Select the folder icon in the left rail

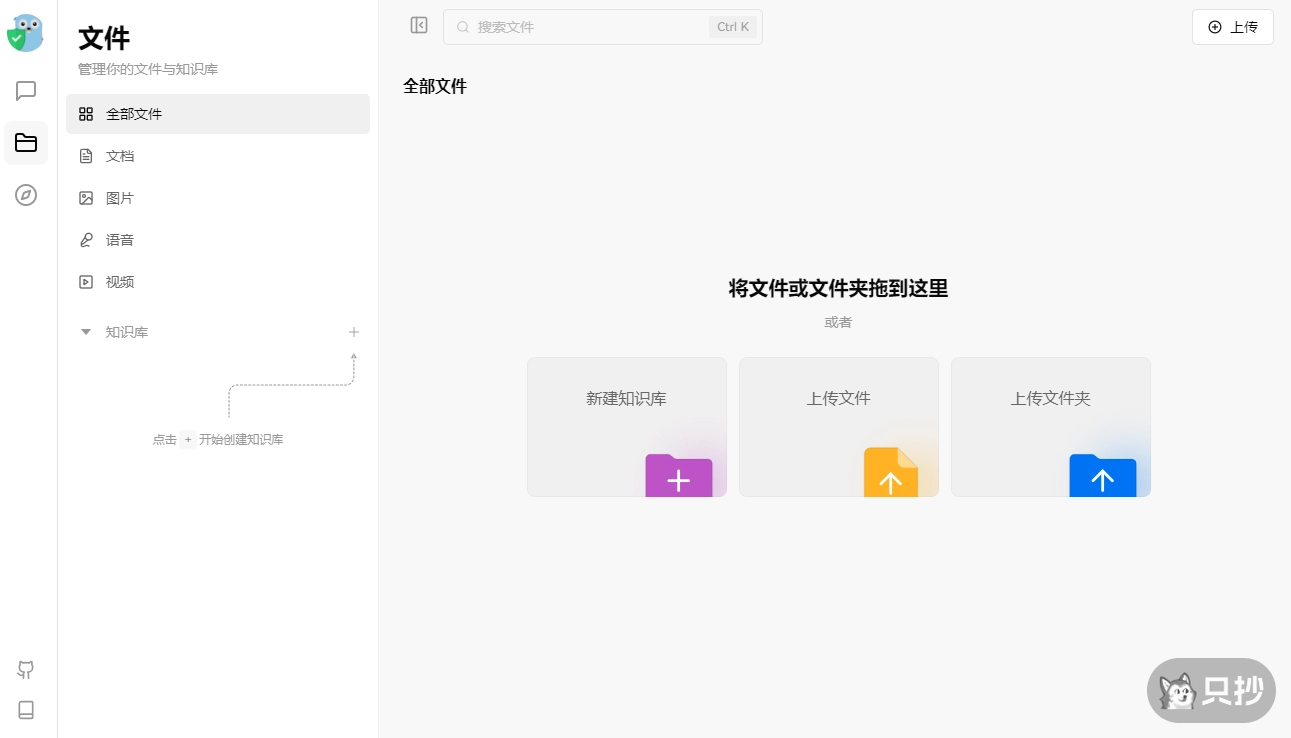click(25, 143)
